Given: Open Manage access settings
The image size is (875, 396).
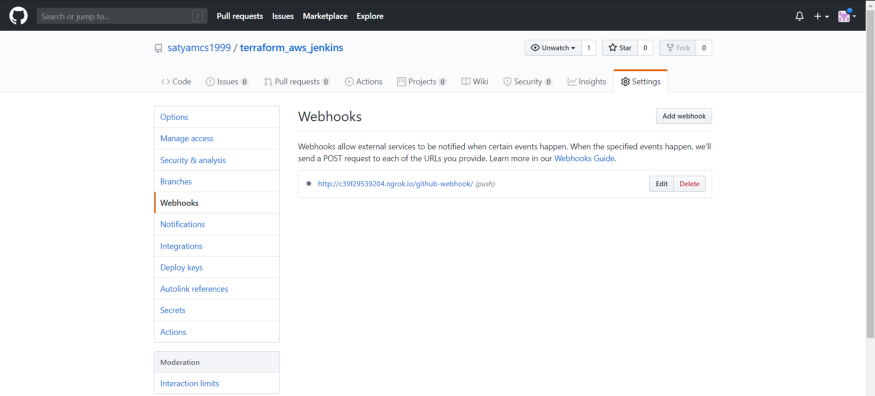Looking at the screenshot, I should coord(217,138).
